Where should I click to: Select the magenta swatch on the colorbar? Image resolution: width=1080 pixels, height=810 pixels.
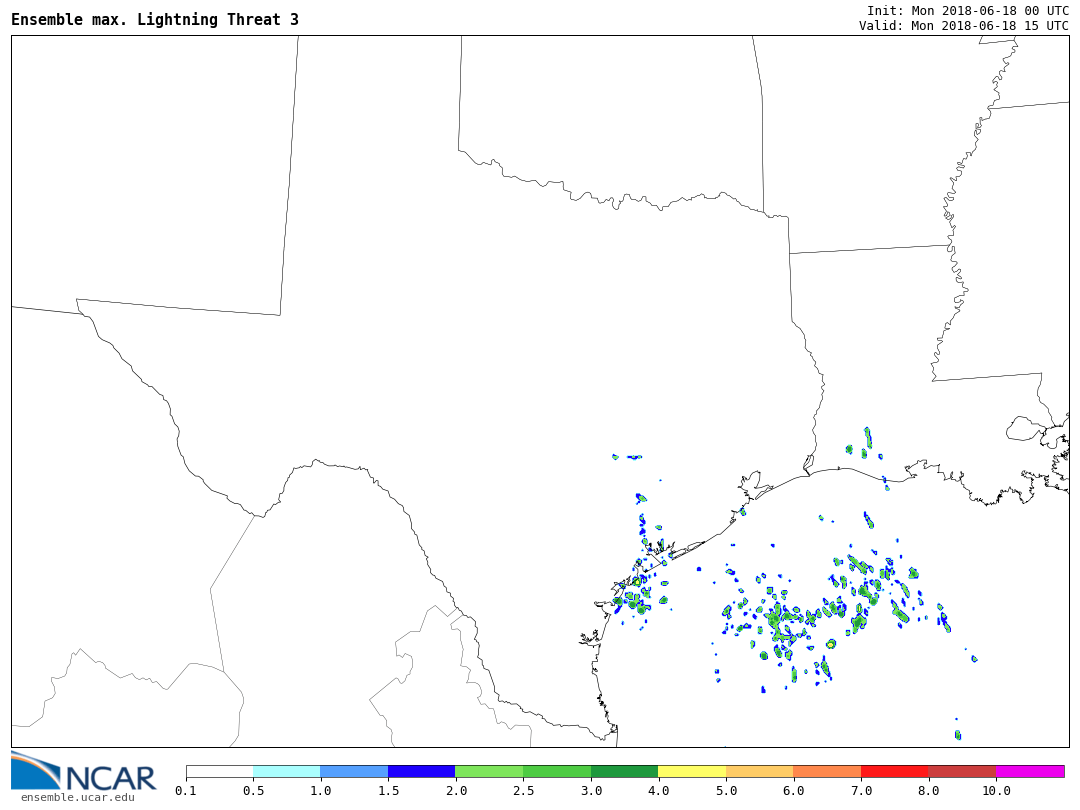pos(1030,771)
